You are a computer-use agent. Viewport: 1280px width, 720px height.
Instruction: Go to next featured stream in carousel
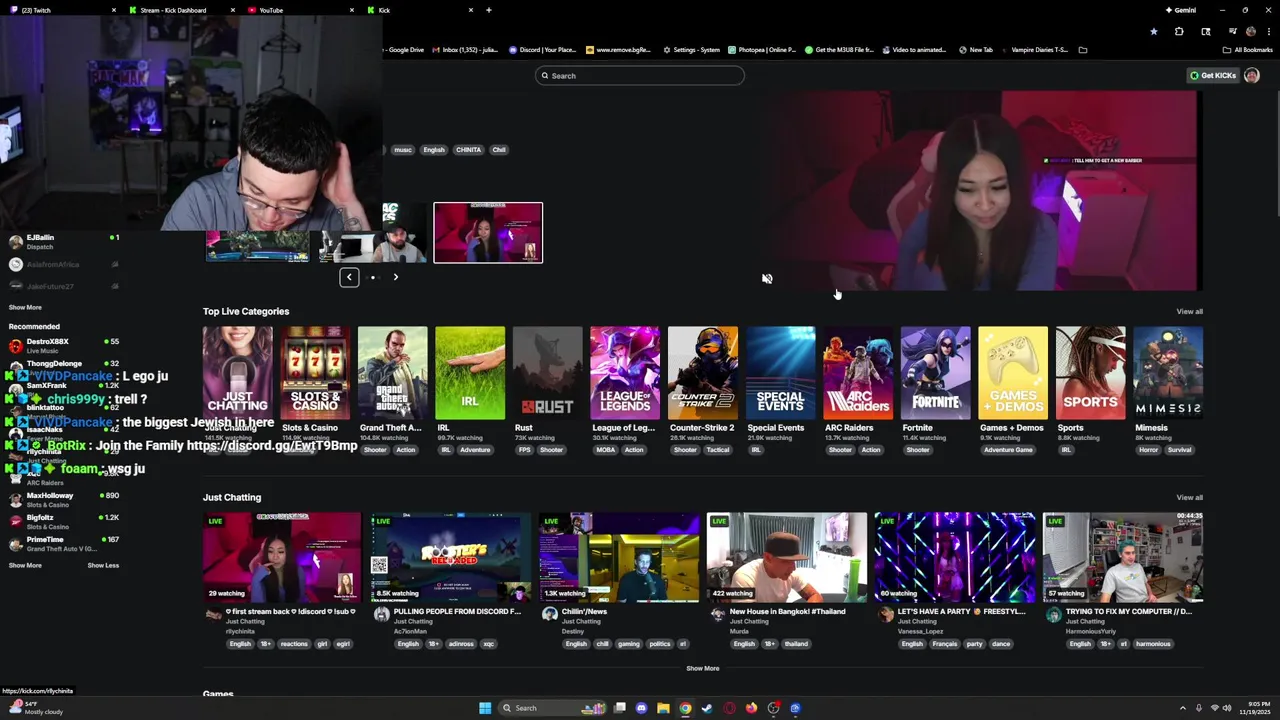pyautogui.click(x=395, y=277)
